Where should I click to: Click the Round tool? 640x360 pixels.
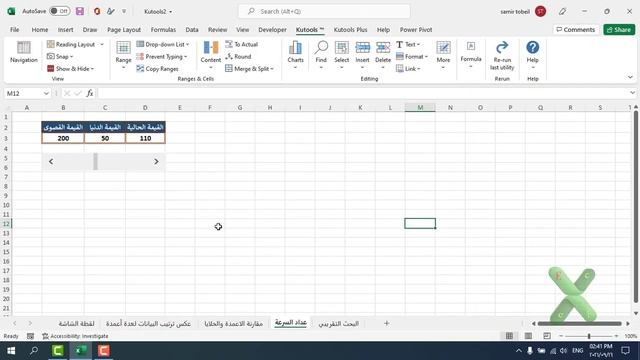click(238, 56)
